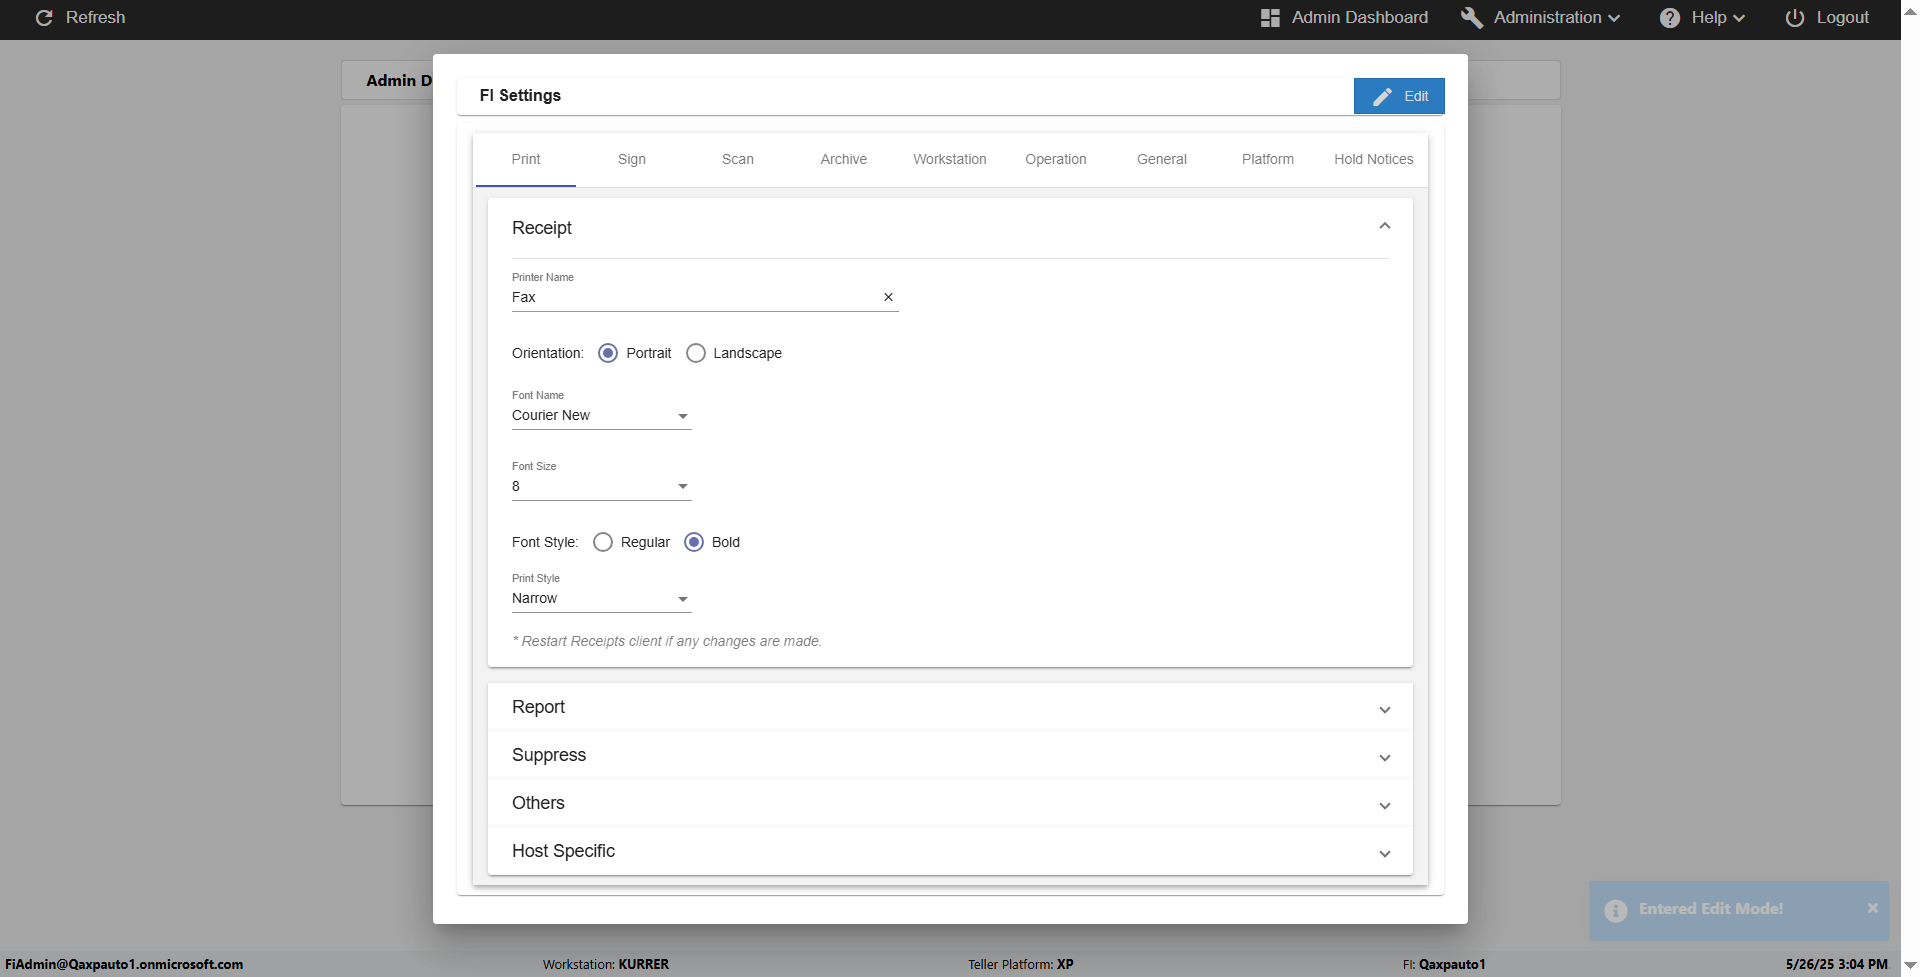
Task: Switch to the Sign tab
Action: coord(632,159)
